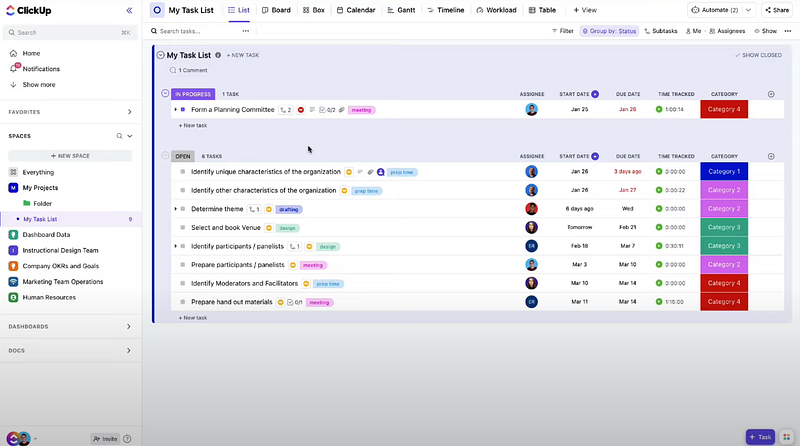Toggle status box for Identify Moderators and Facilitators
Viewport: 800px width, 446px height.
[183, 284]
